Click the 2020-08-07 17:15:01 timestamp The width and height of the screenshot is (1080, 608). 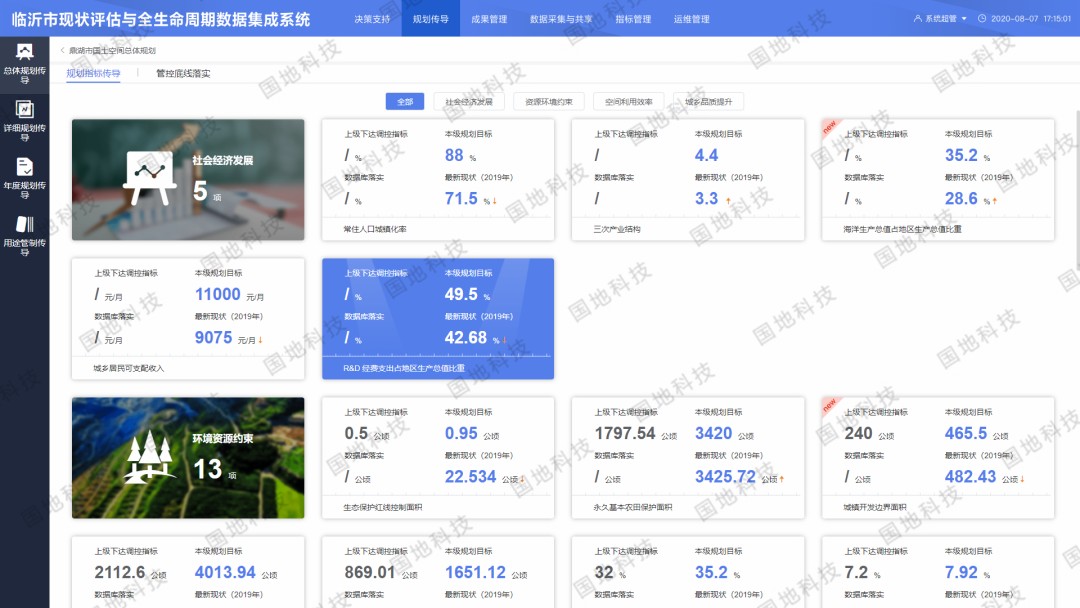click(x=1031, y=19)
